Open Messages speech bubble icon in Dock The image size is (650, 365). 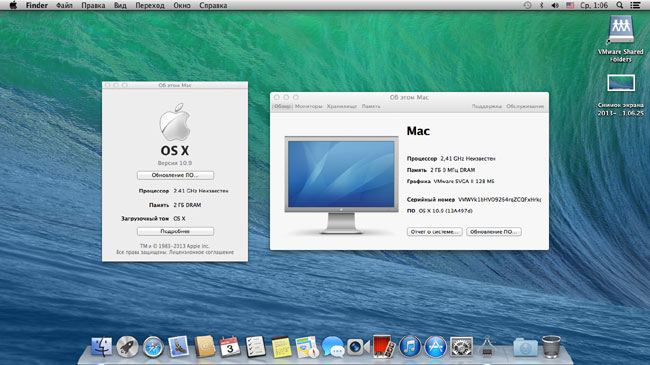tap(333, 347)
